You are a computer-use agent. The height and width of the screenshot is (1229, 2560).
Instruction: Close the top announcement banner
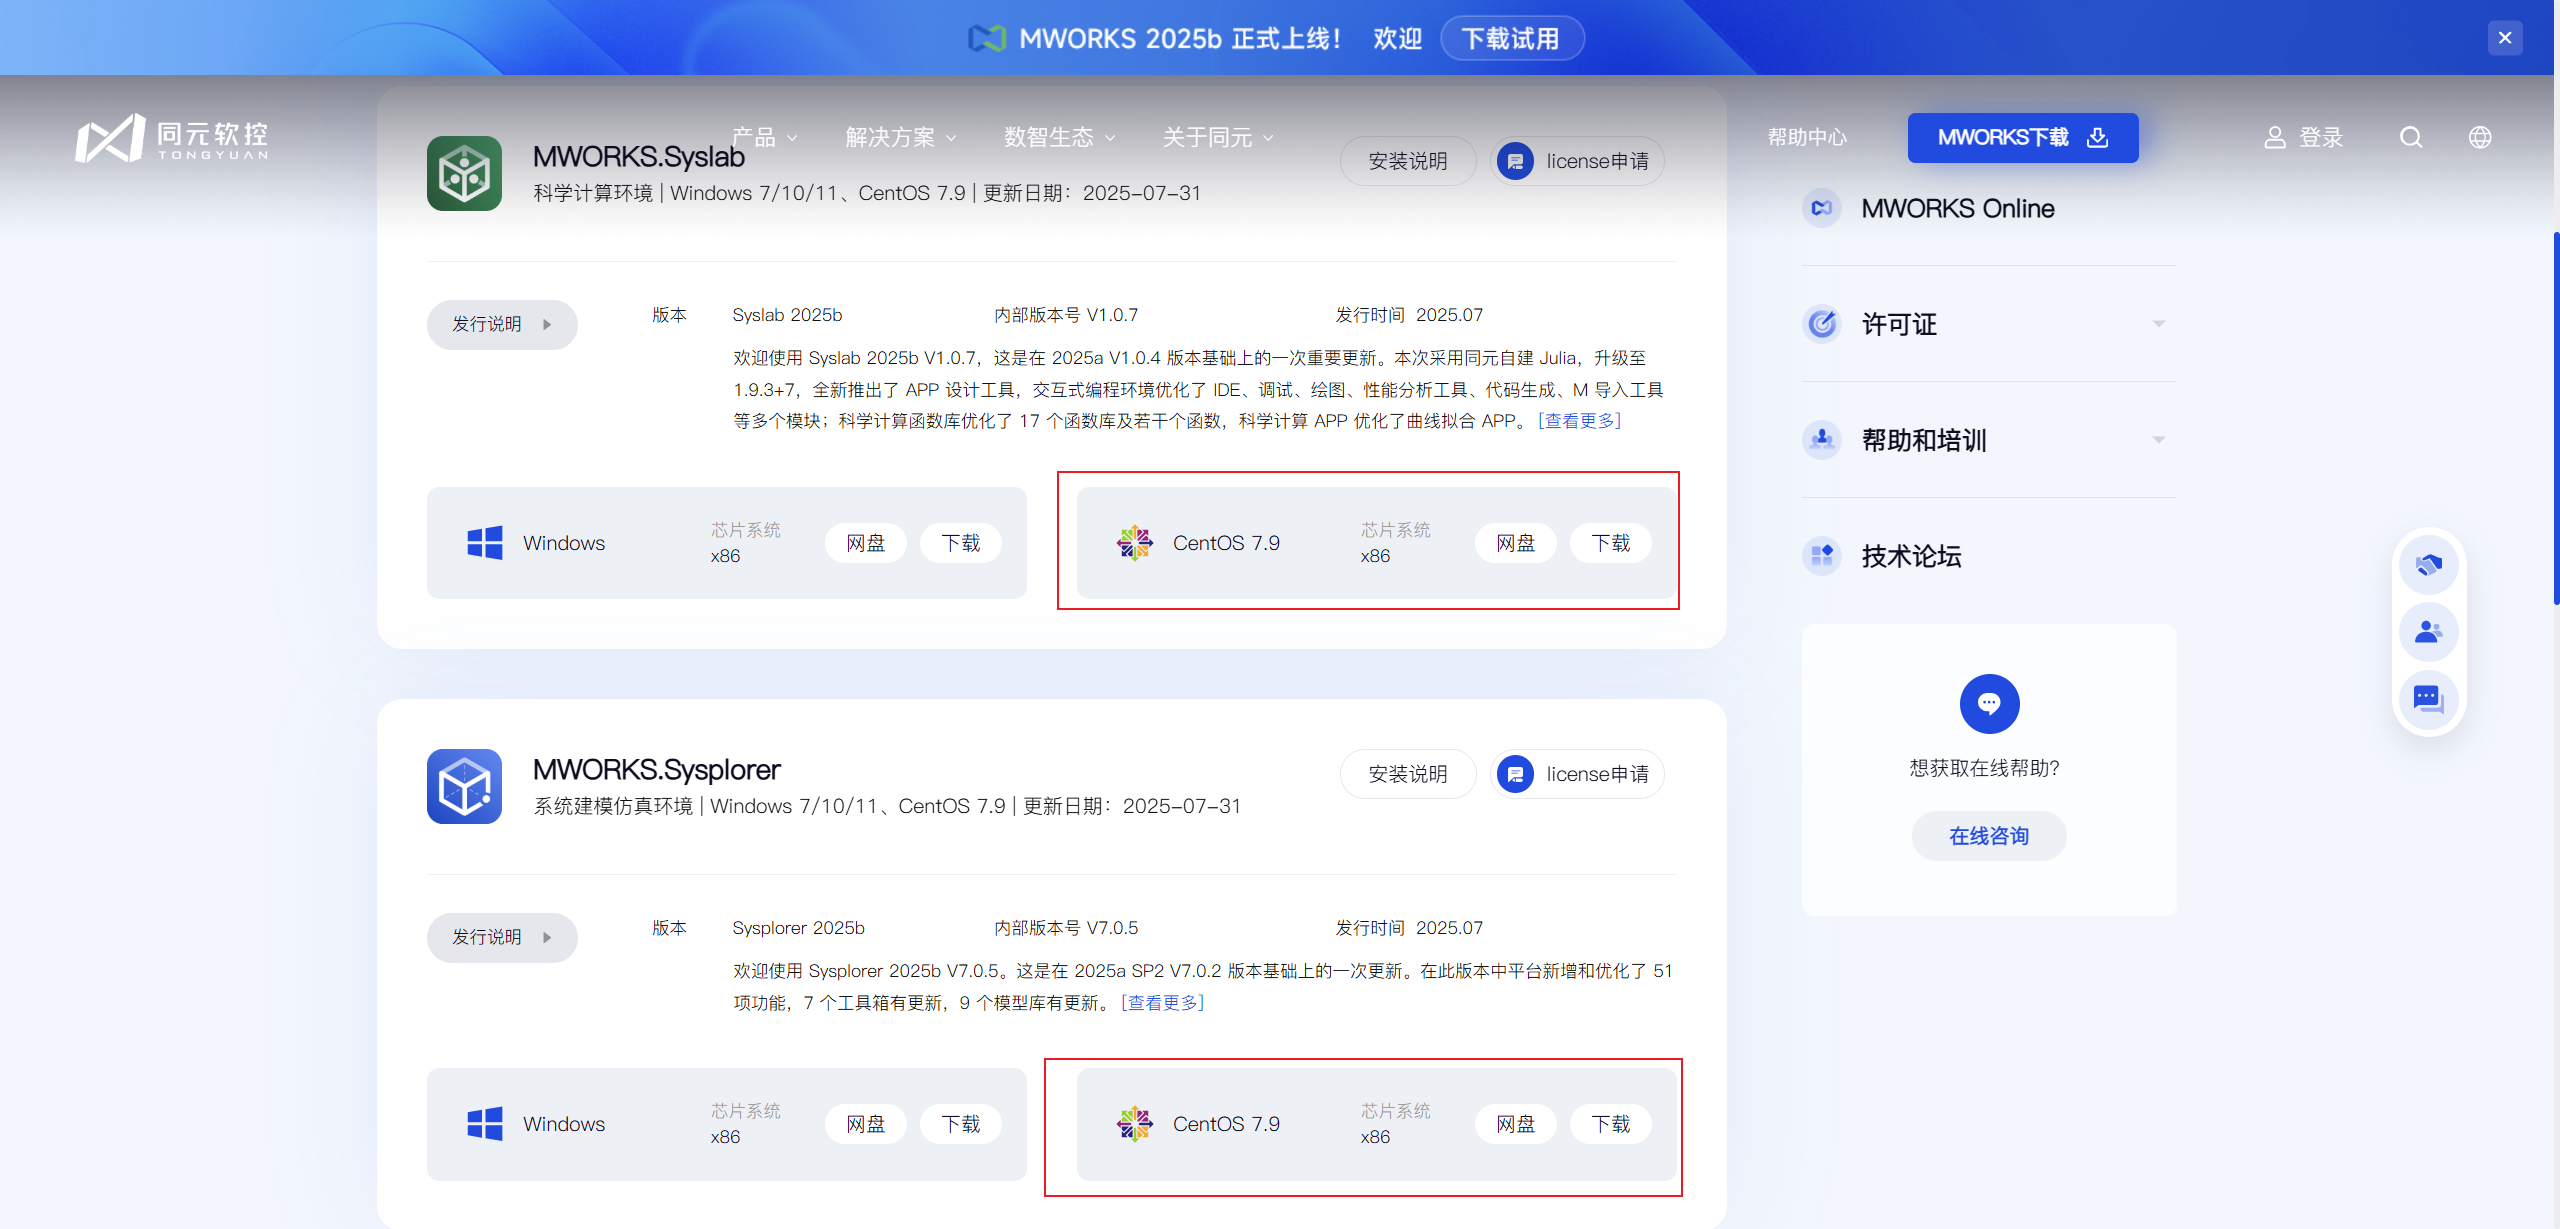(x=2505, y=38)
